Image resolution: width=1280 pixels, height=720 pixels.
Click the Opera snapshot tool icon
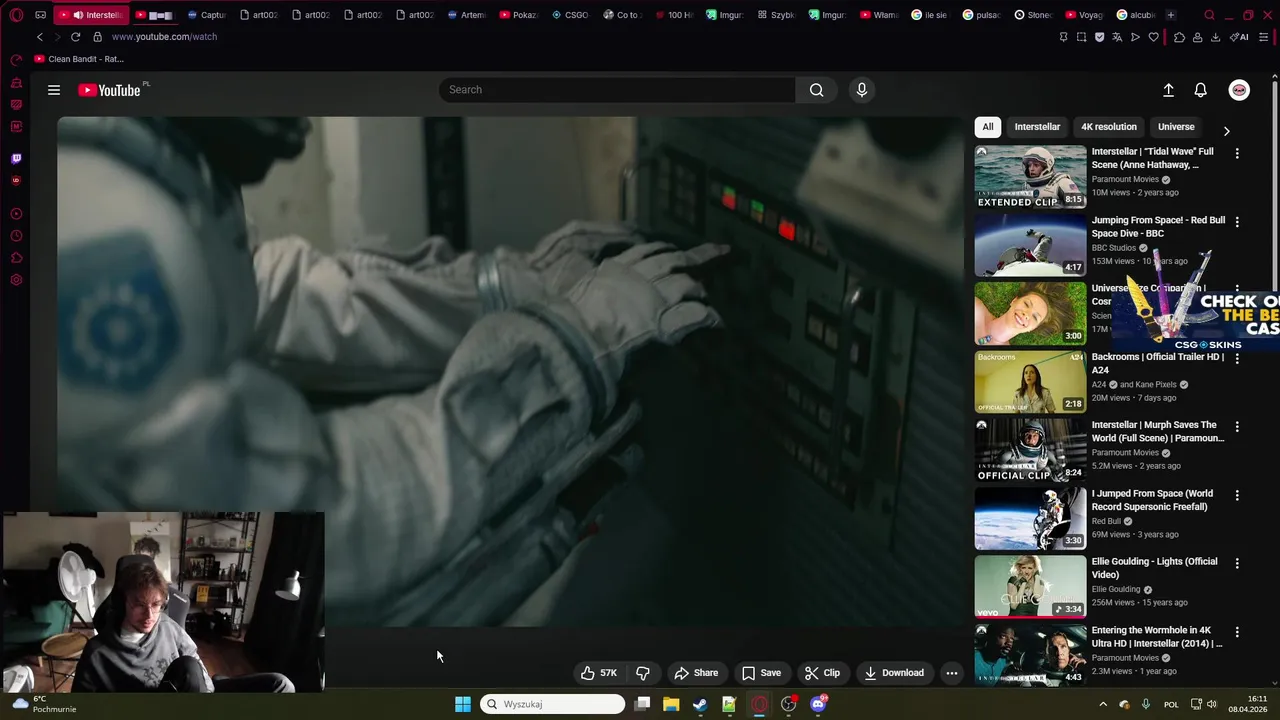coord(1081,37)
